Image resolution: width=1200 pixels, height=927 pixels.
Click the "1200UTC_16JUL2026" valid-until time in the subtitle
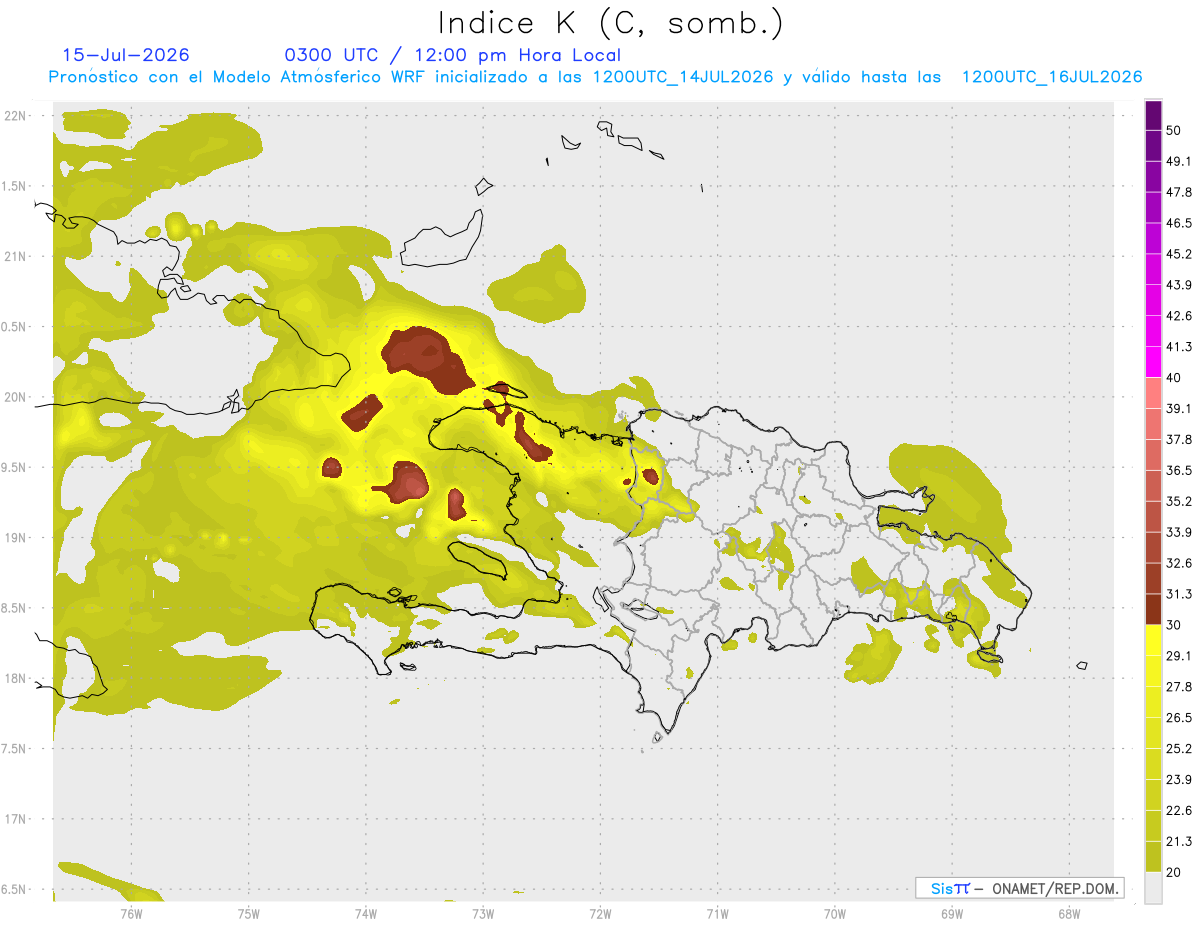point(1052,77)
